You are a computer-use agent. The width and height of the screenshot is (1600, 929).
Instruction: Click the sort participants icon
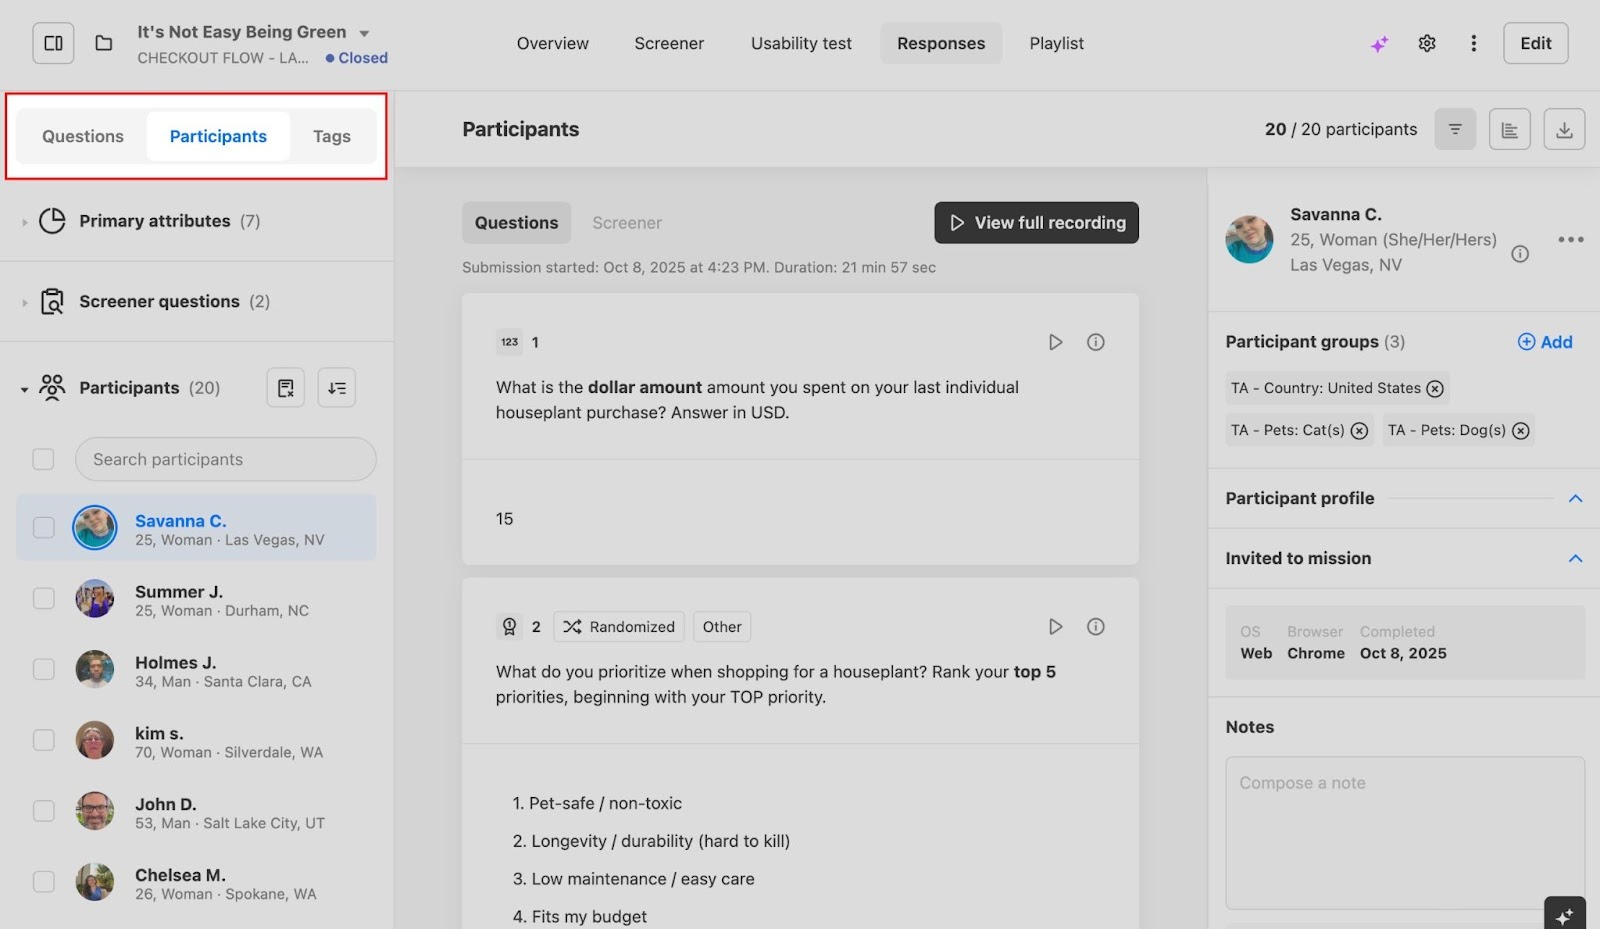click(x=337, y=388)
